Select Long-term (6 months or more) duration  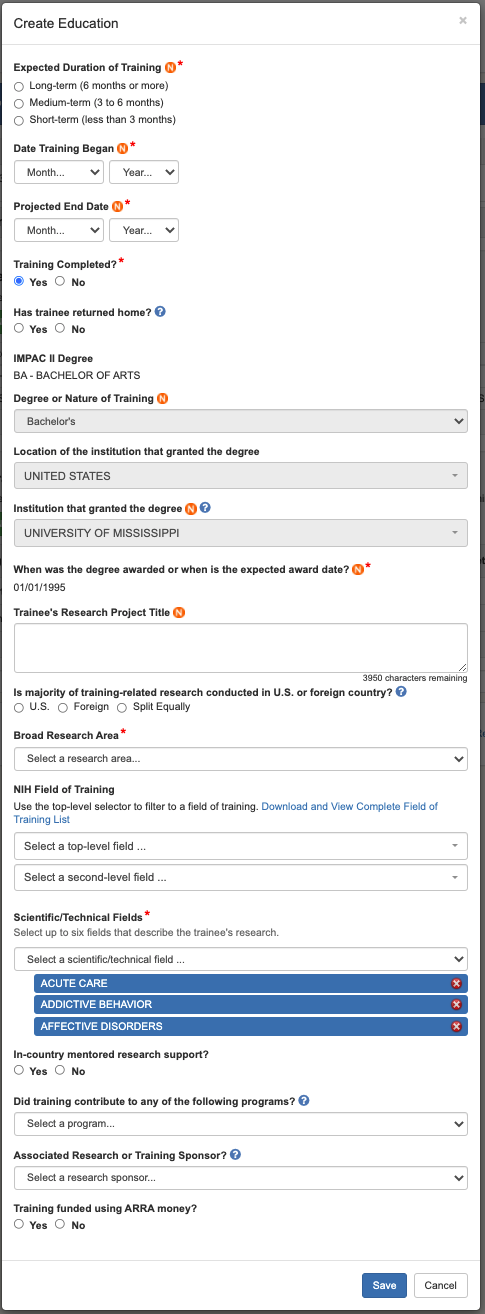coord(19,86)
